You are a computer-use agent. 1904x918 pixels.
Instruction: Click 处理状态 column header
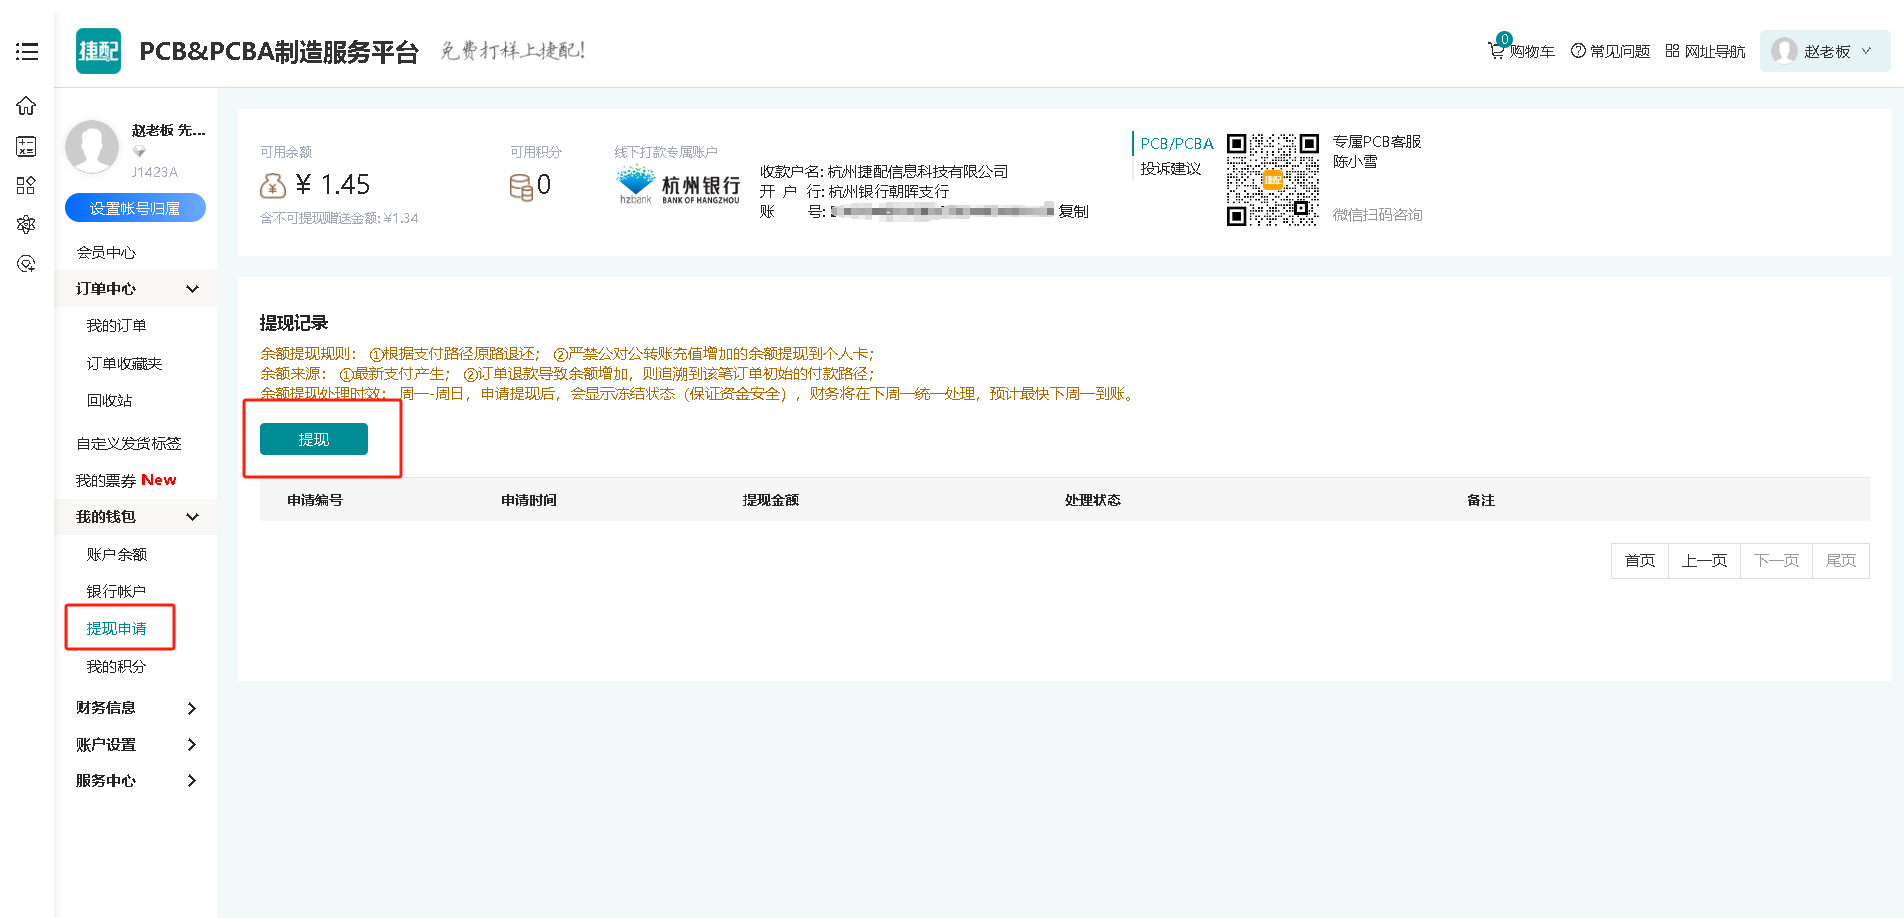pyautogui.click(x=1093, y=500)
